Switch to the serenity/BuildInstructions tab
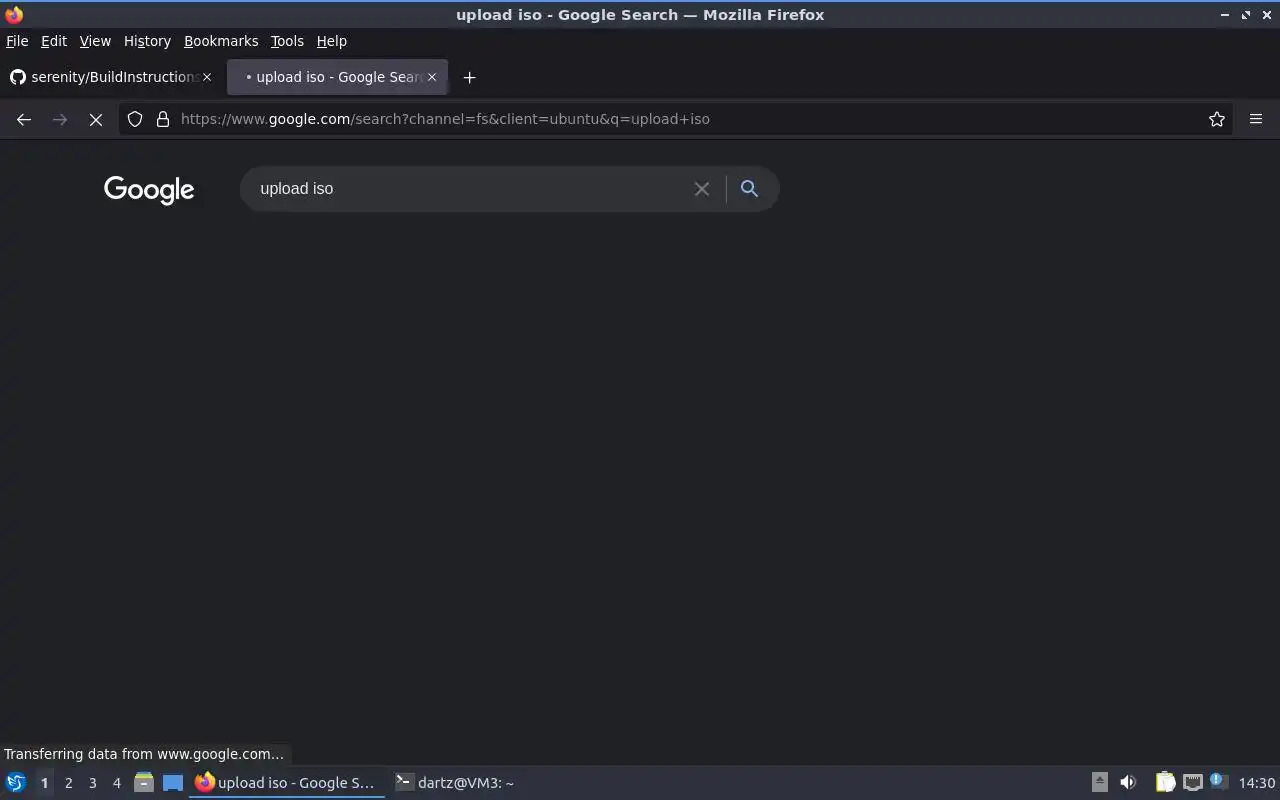Viewport: 1280px width, 800px height. click(x=110, y=77)
